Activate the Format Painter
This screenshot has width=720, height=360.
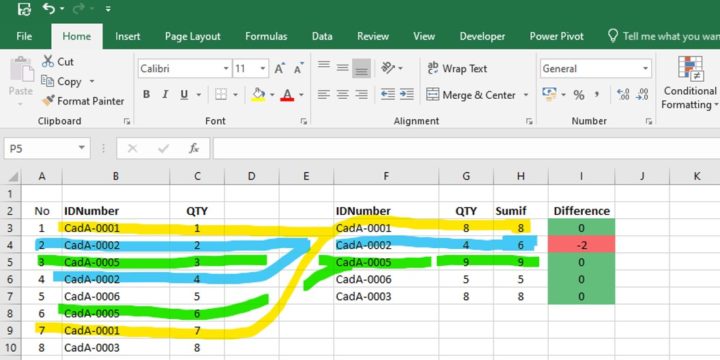(x=83, y=101)
